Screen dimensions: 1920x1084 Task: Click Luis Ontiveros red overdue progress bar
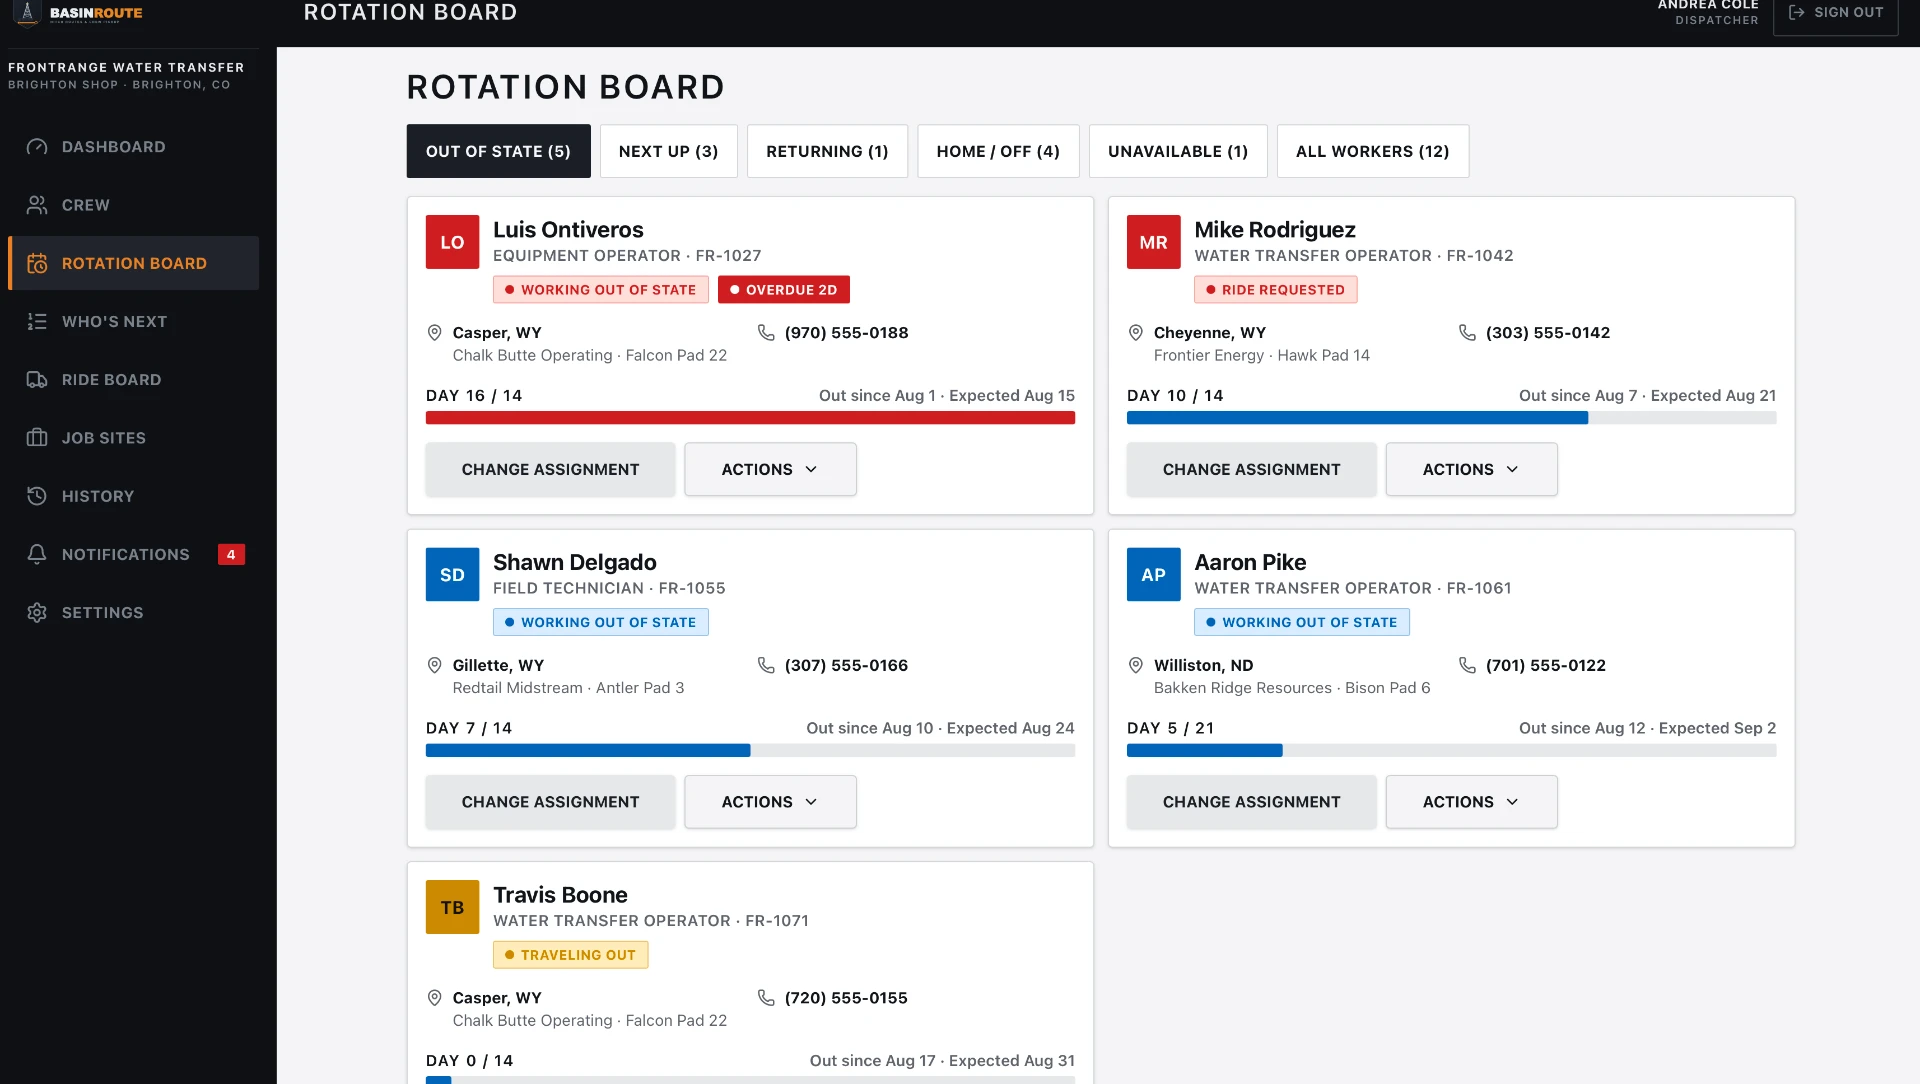coord(750,418)
